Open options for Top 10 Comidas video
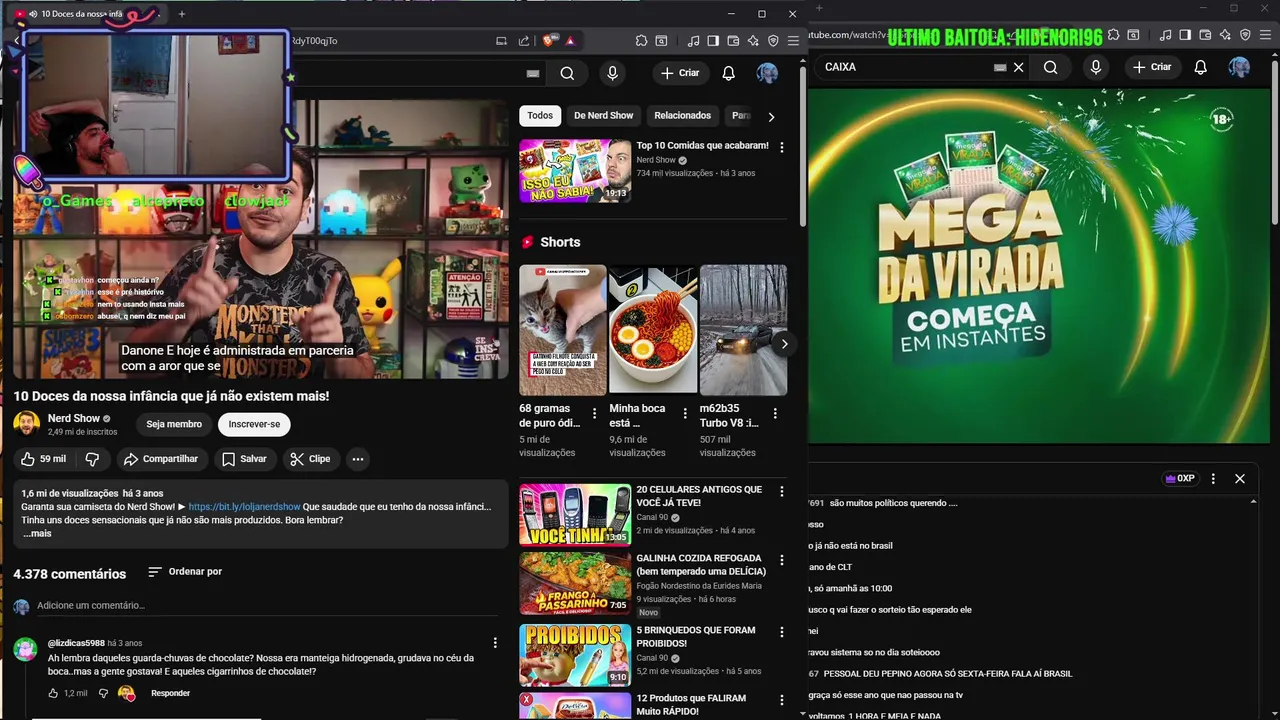Viewport: 1280px width, 720px height. [782, 147]
